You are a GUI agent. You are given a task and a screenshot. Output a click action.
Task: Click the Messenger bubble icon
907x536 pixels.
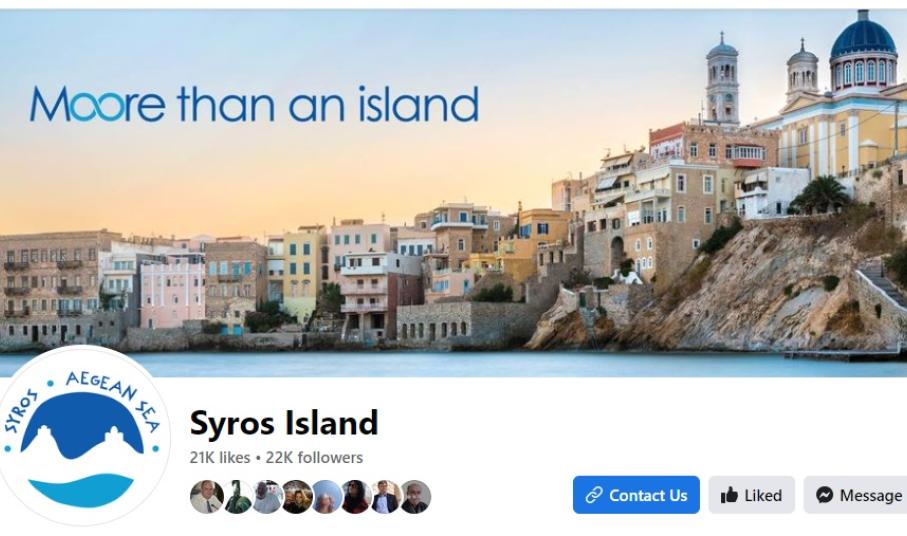pos(824,495)
